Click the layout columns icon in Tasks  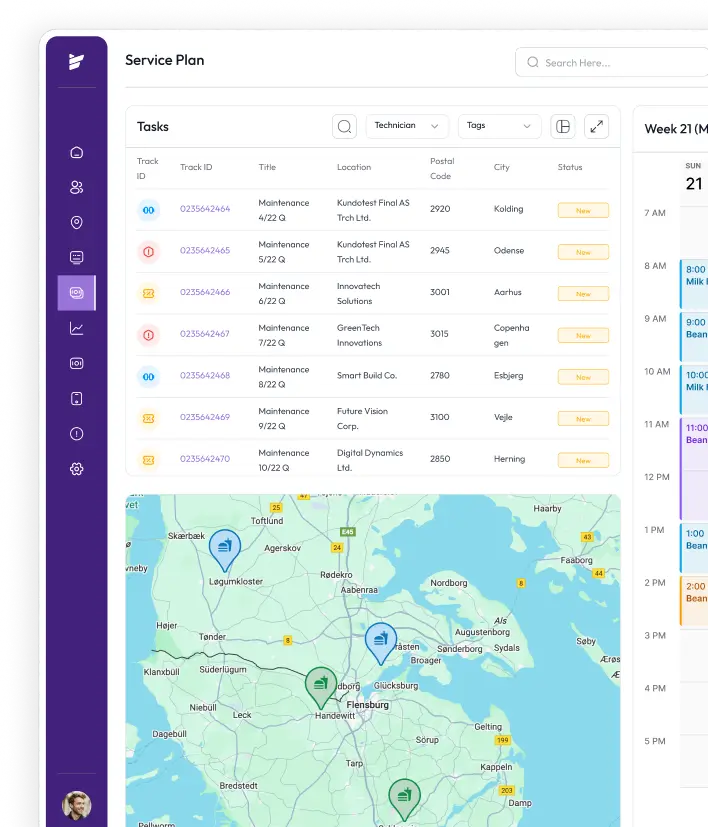(563, 126)
